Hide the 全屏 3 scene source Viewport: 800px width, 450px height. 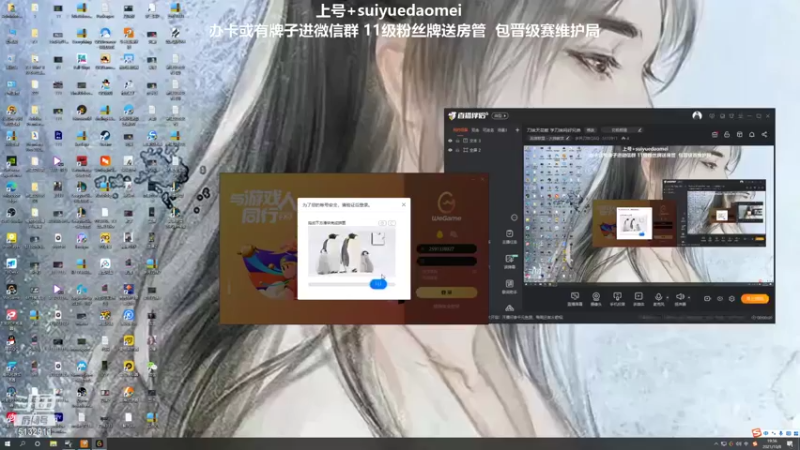450,141
